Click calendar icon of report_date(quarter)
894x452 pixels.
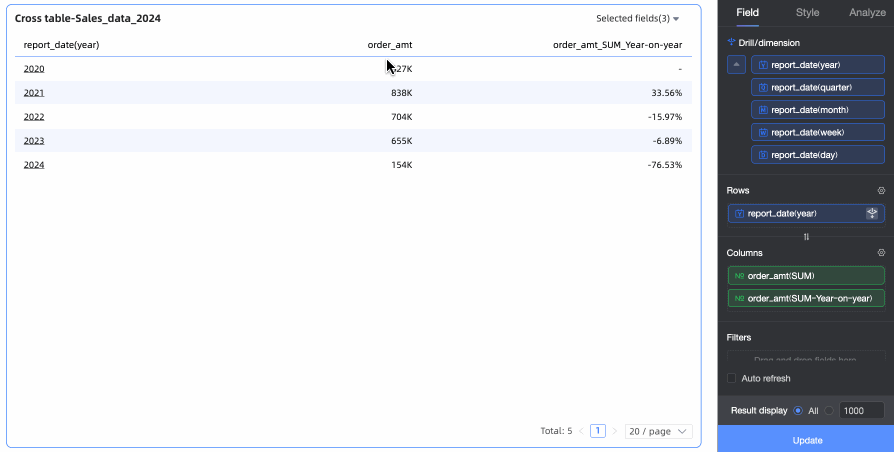pyautogui.click(x=763, y=87)
